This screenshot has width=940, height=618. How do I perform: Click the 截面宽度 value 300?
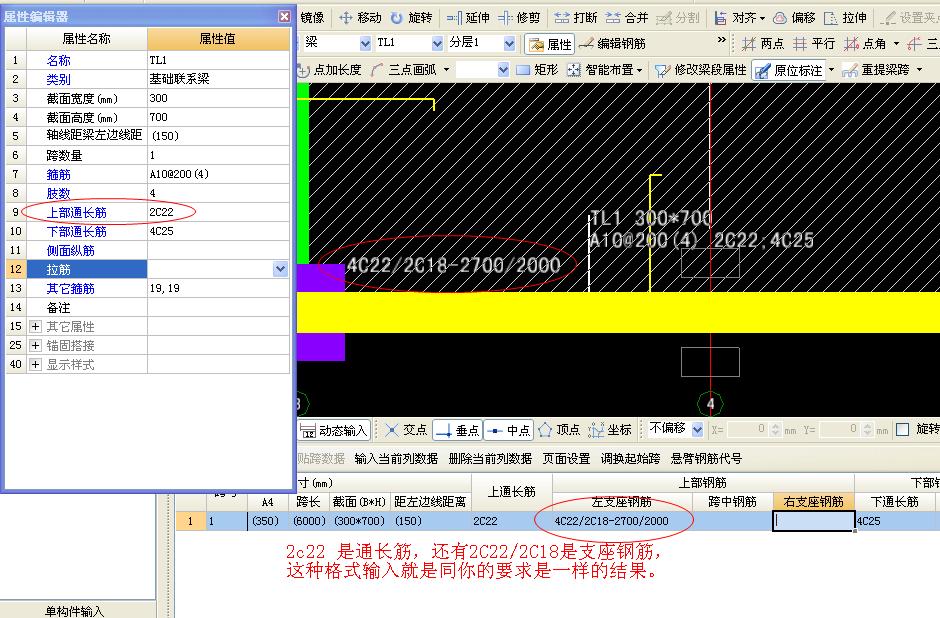(x=218, y=98)
